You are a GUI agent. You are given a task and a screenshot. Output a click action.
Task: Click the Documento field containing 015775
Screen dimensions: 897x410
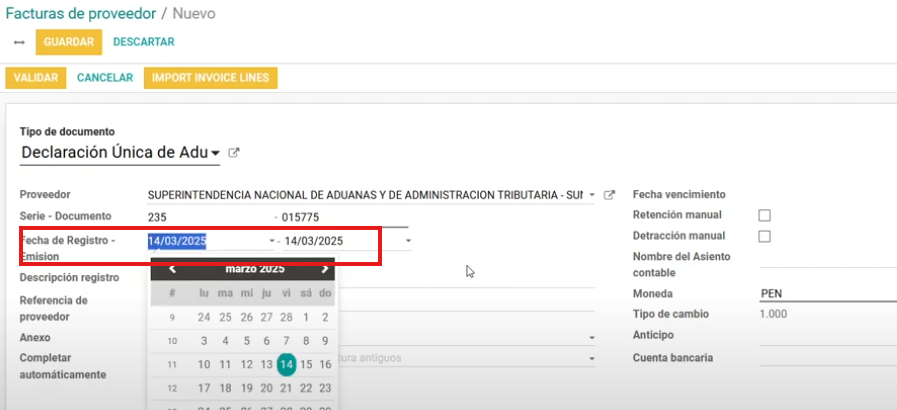[x=344, y=217]
